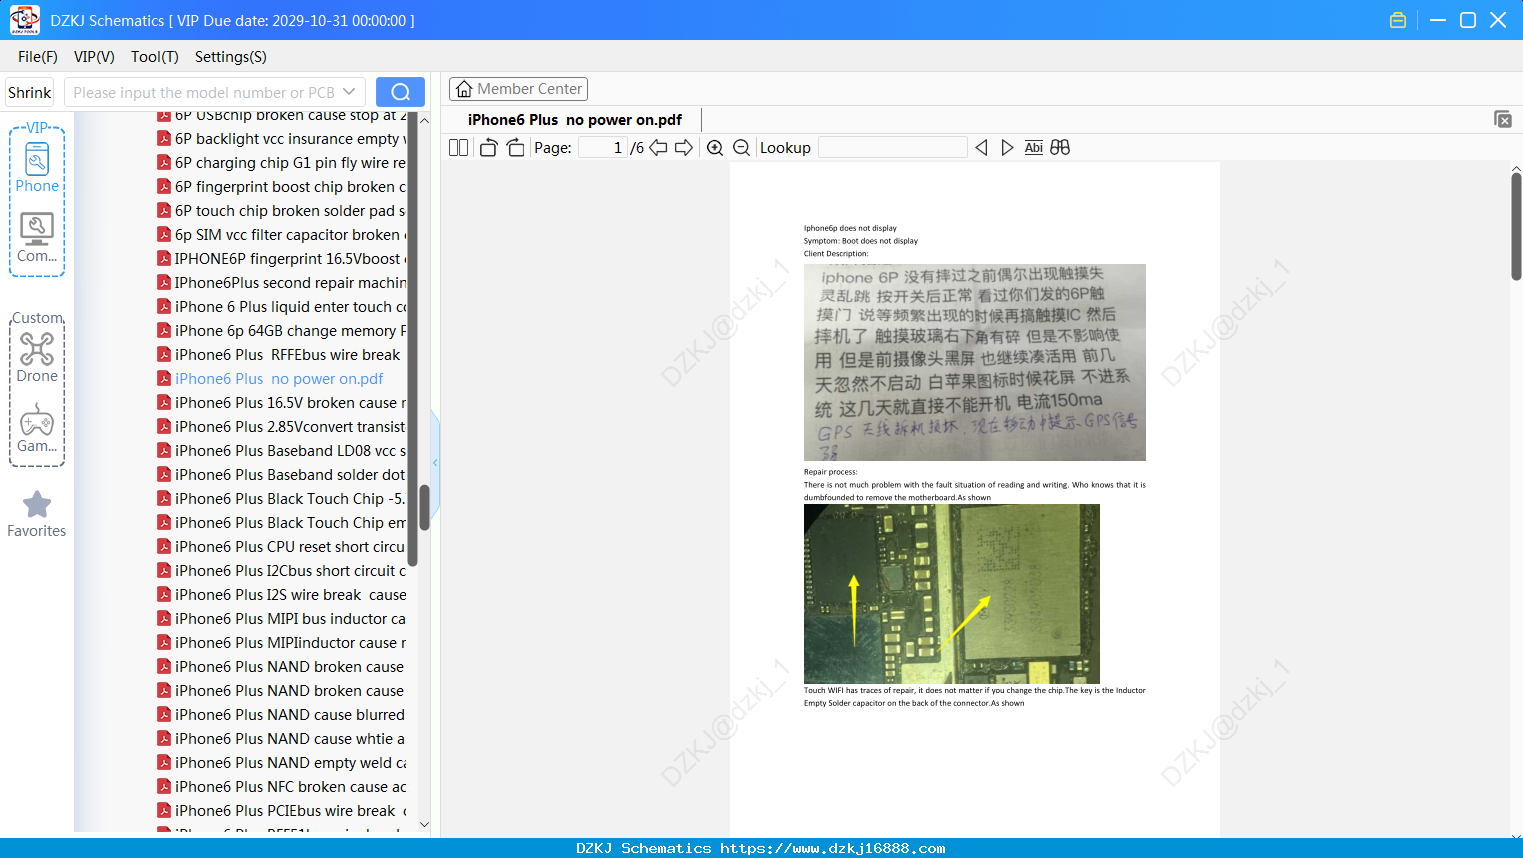Open iPhone6 Plus 16.5V broken cause file

290,403
